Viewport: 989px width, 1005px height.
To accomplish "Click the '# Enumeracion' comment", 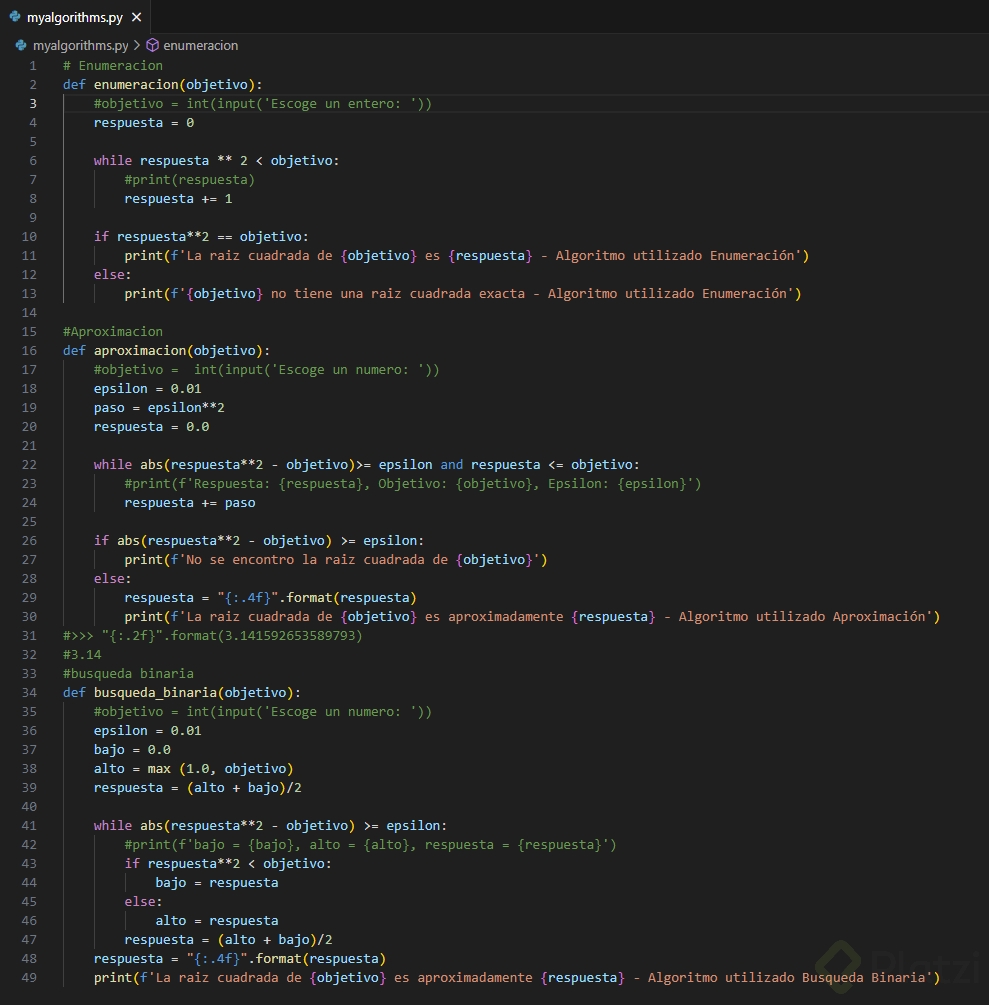I will click(x=113, y=65).
